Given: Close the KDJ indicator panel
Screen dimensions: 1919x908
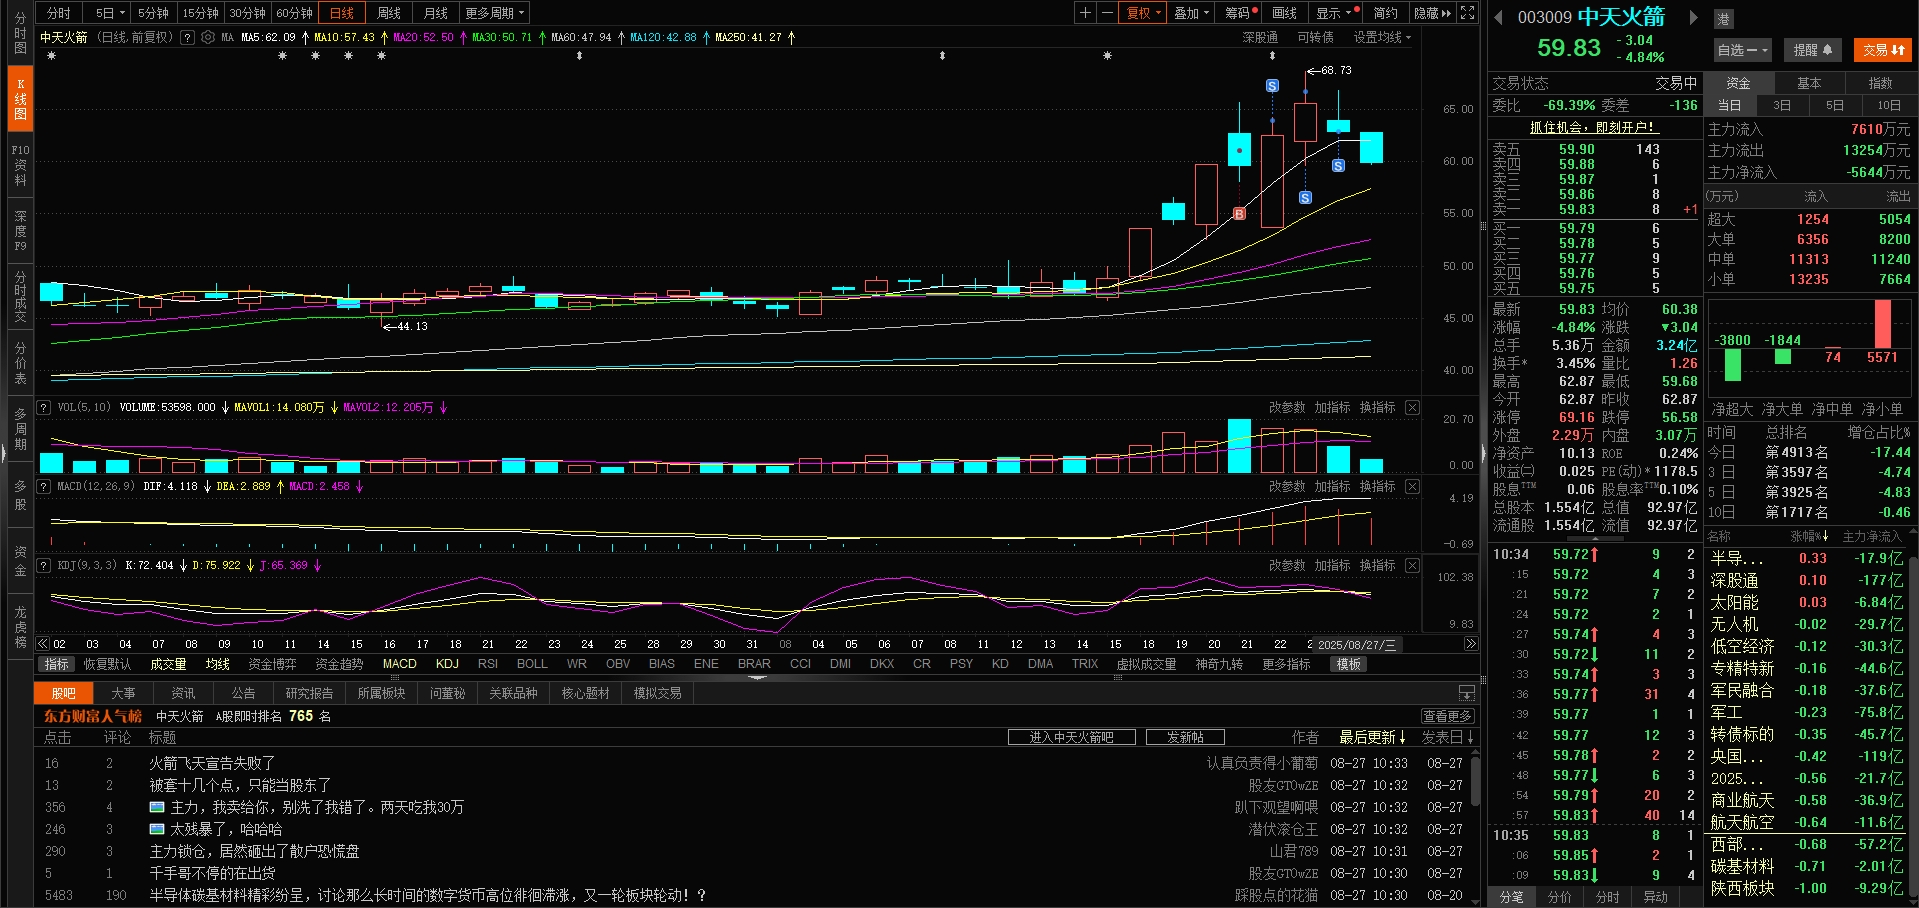Looking at the screenshot, I should coord(1412,565).
